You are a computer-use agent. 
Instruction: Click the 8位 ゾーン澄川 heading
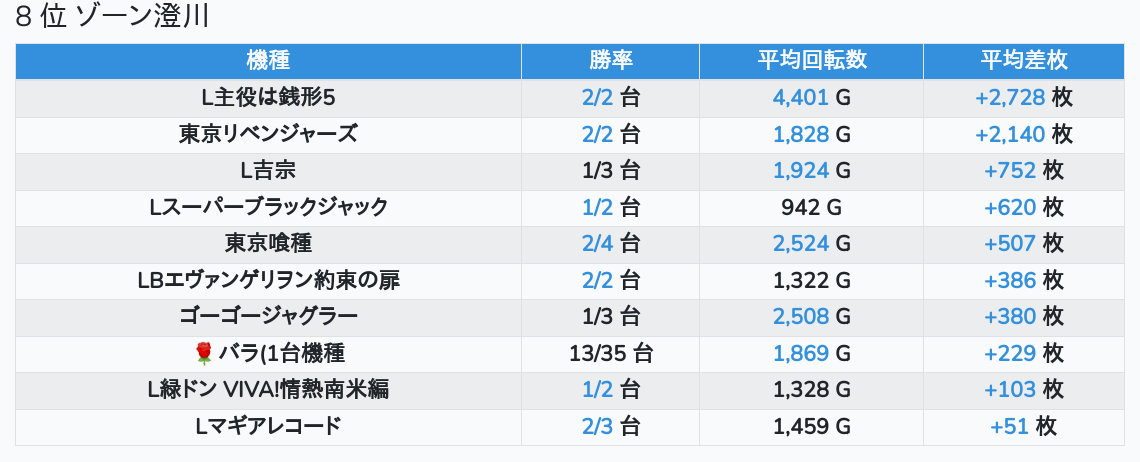pos(112,19)
